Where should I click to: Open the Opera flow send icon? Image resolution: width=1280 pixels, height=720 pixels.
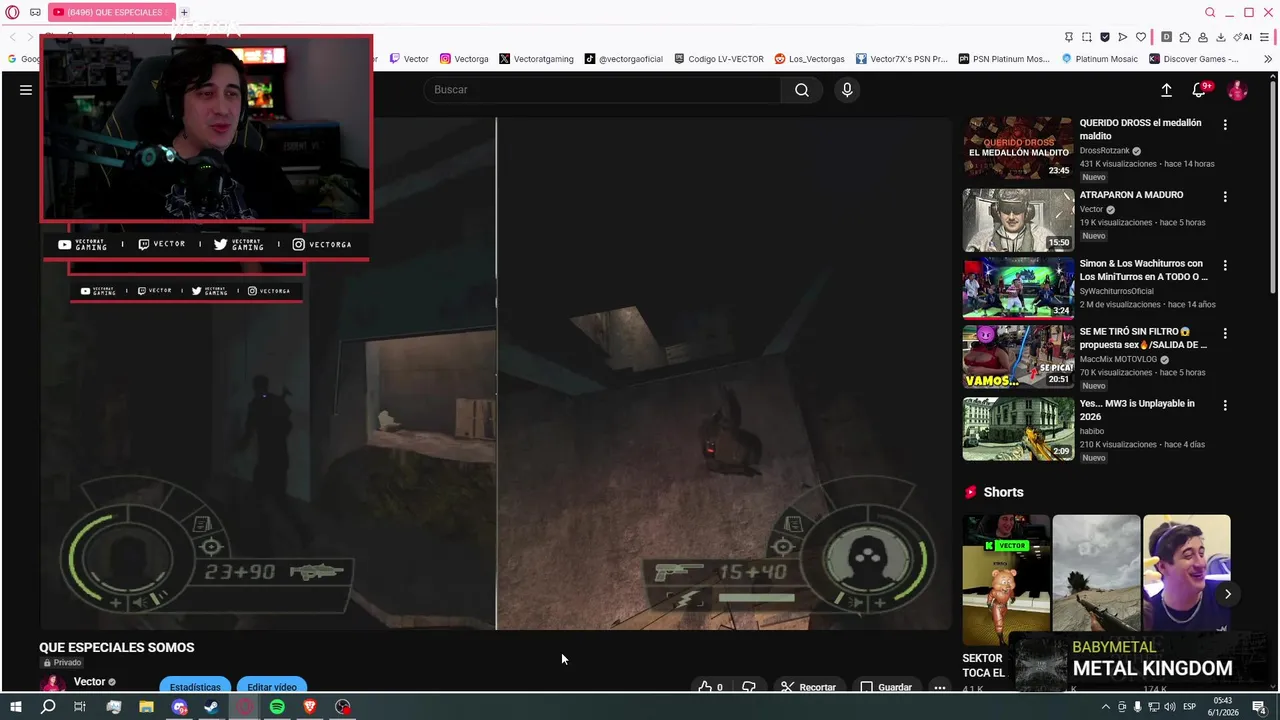pos(1123,37)
